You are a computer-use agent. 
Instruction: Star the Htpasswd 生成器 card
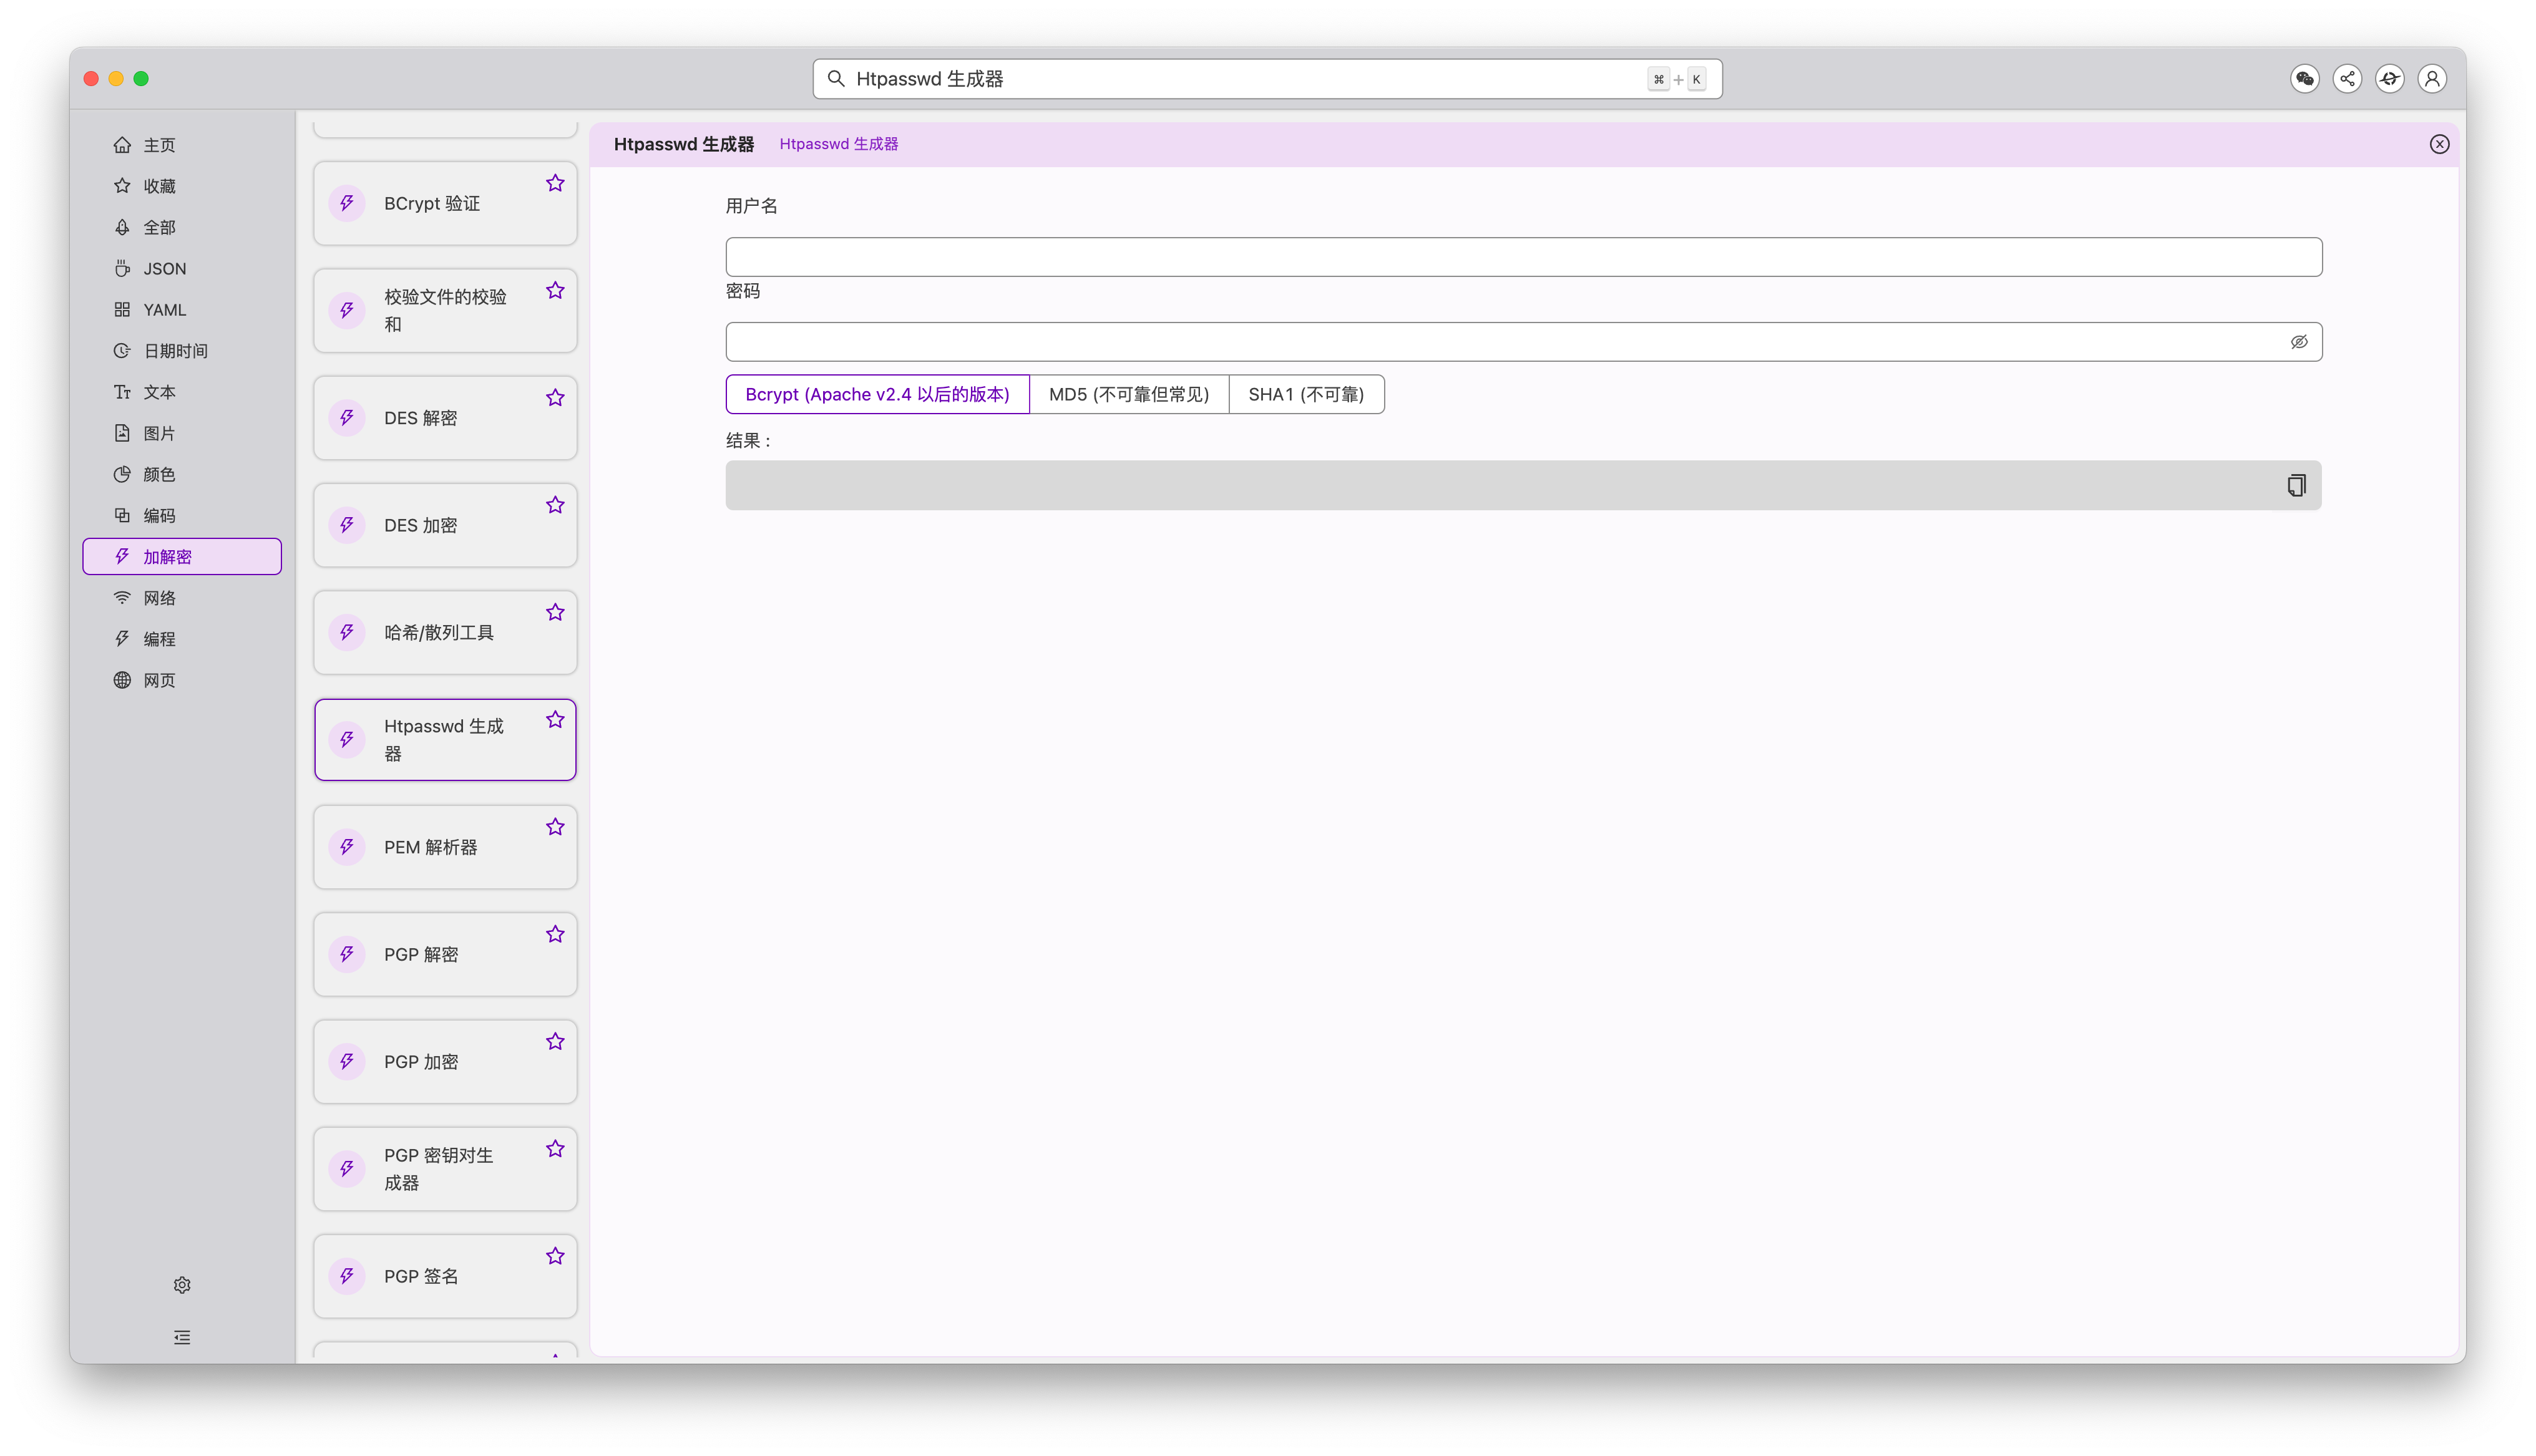coord(555,719)
